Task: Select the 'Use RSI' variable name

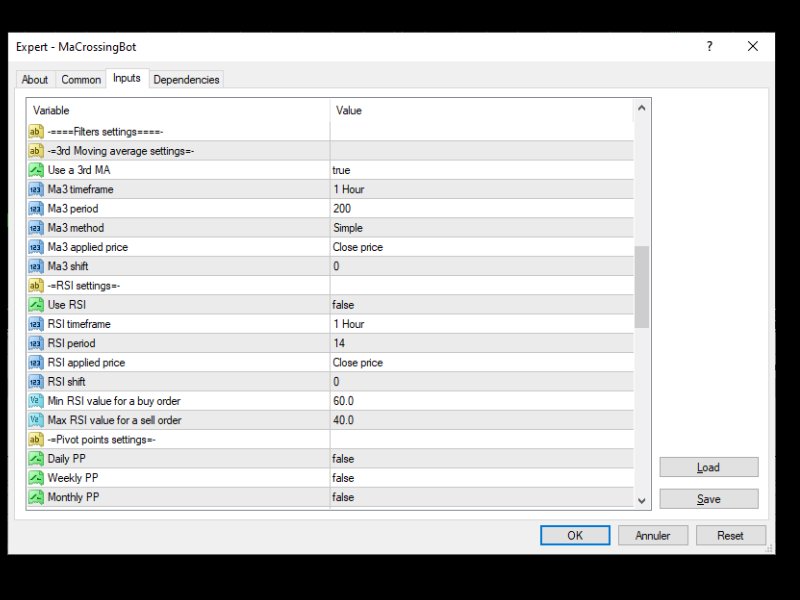Action: click(x=67, y=305)
